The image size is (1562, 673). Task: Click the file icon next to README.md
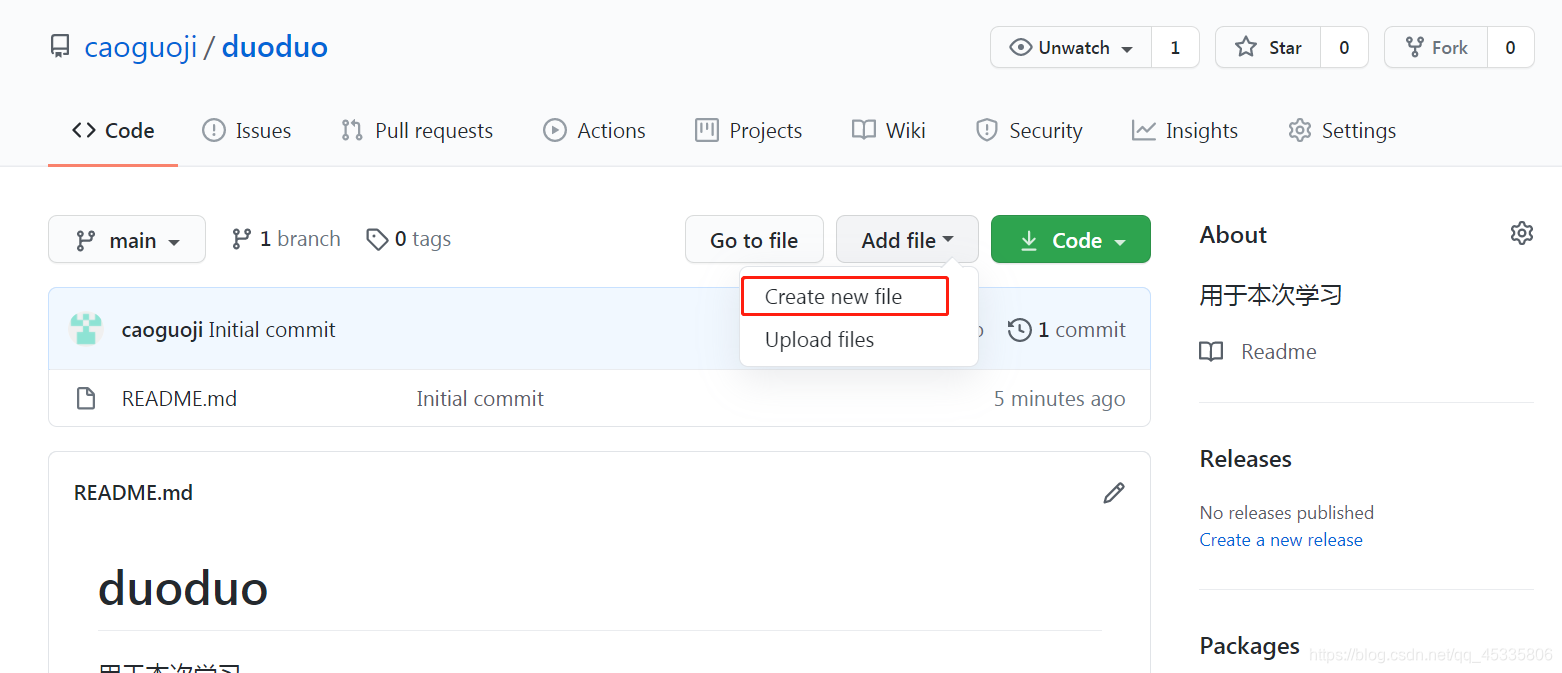(87, 399)
